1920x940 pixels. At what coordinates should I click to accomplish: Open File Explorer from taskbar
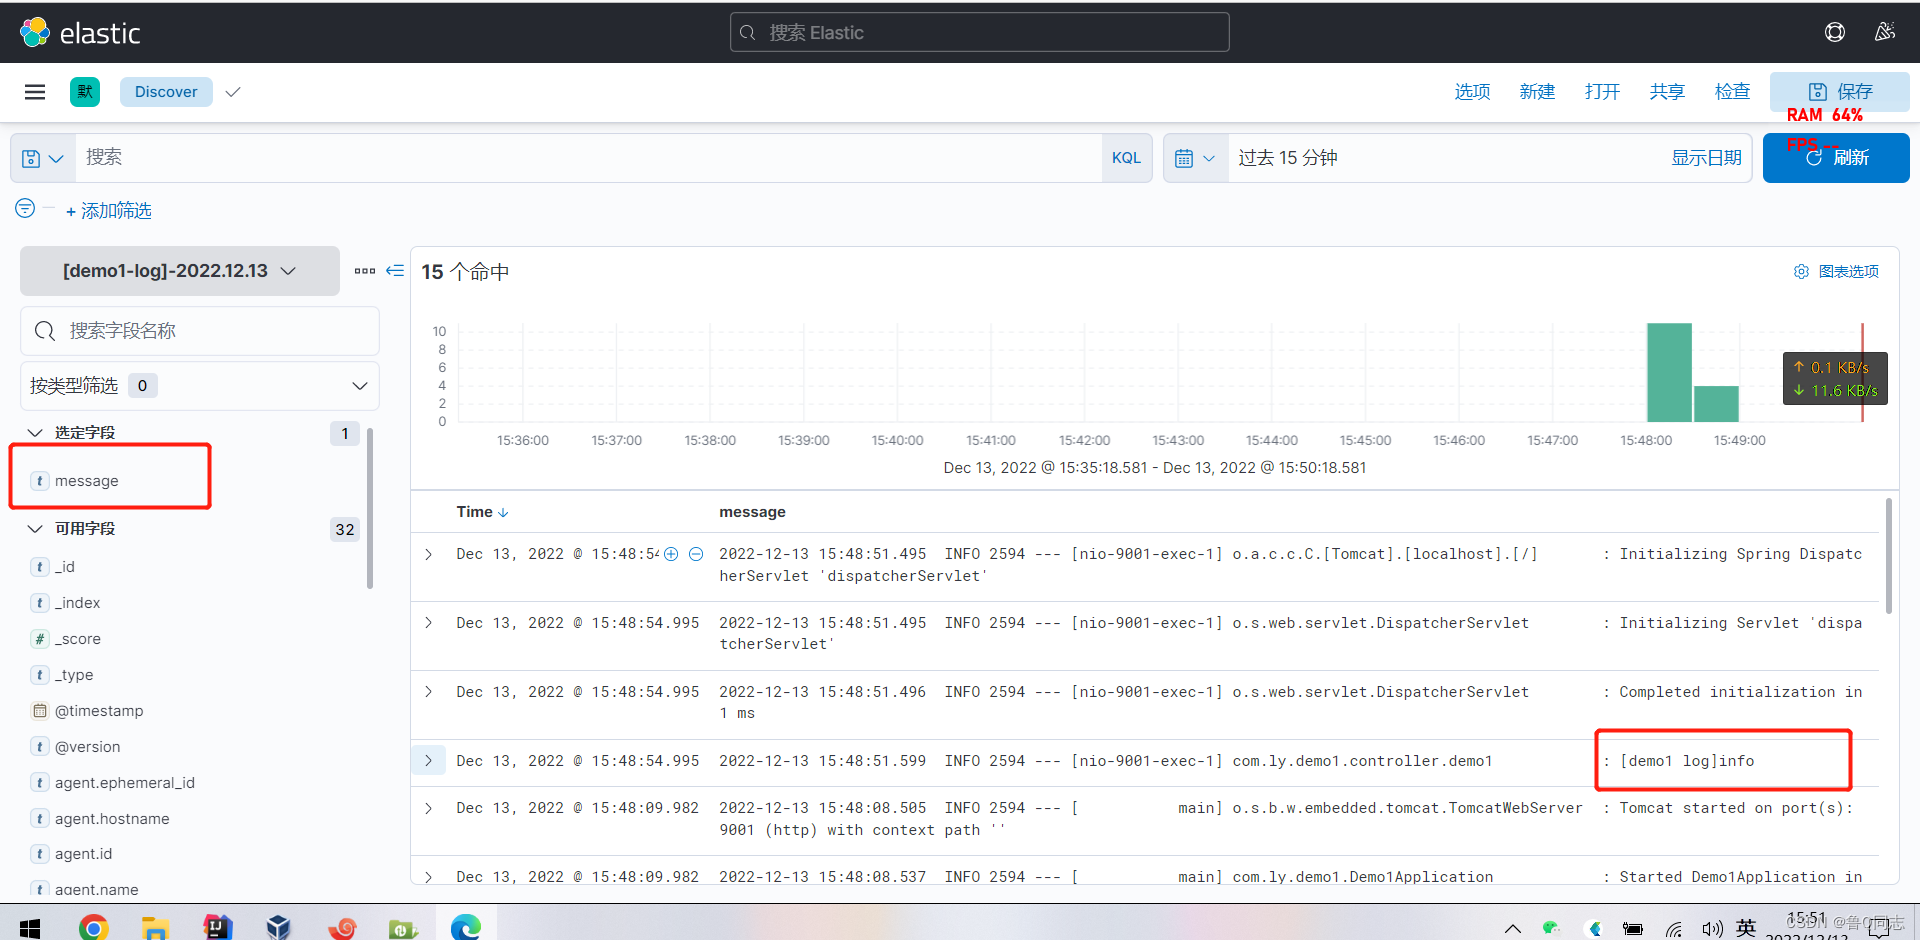[x=155, y=927]
